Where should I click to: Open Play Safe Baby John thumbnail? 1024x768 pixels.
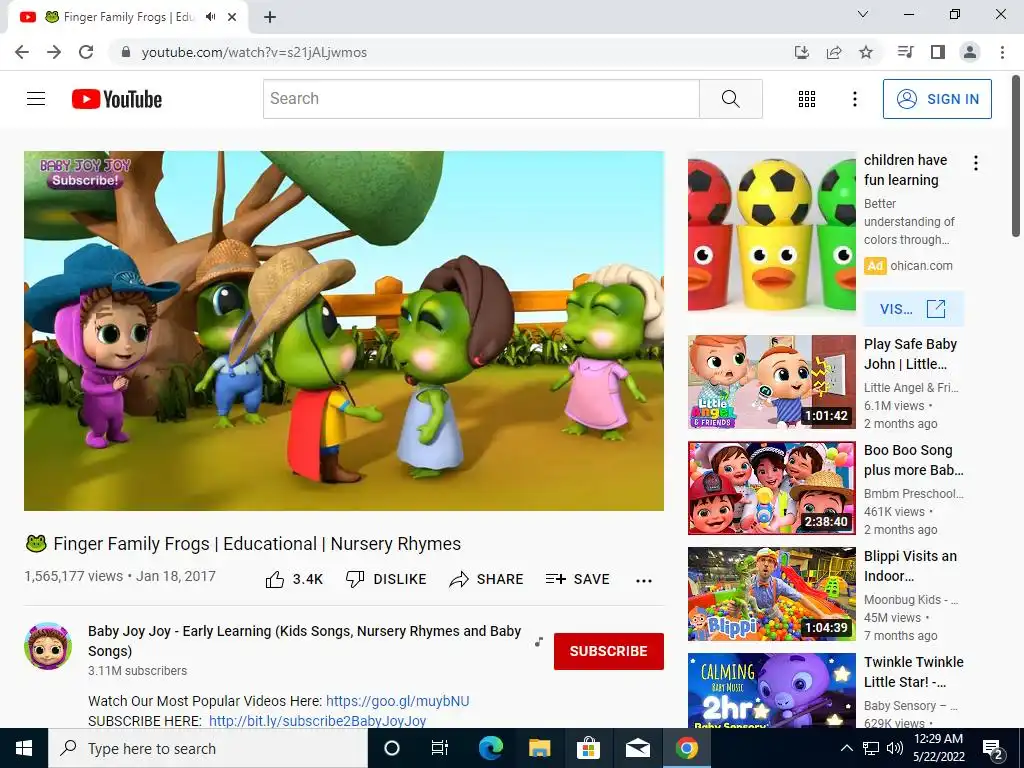(771, 382)
